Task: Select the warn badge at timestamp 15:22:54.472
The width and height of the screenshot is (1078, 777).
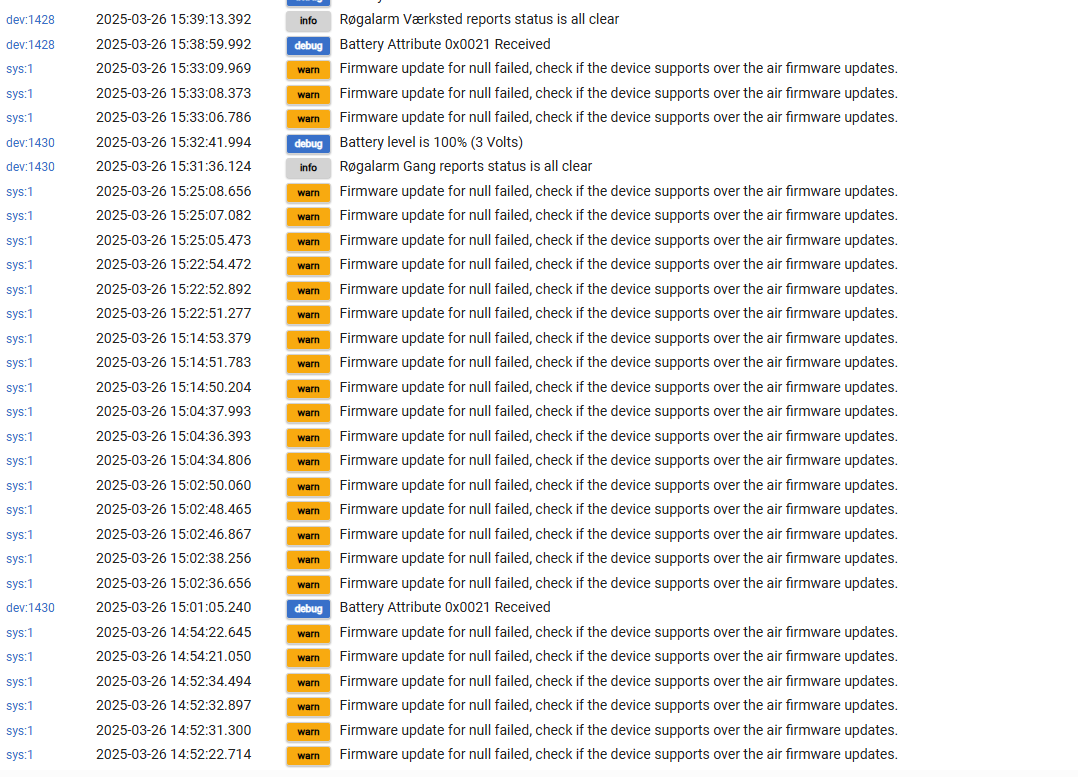Action: (x=308, y=265)
